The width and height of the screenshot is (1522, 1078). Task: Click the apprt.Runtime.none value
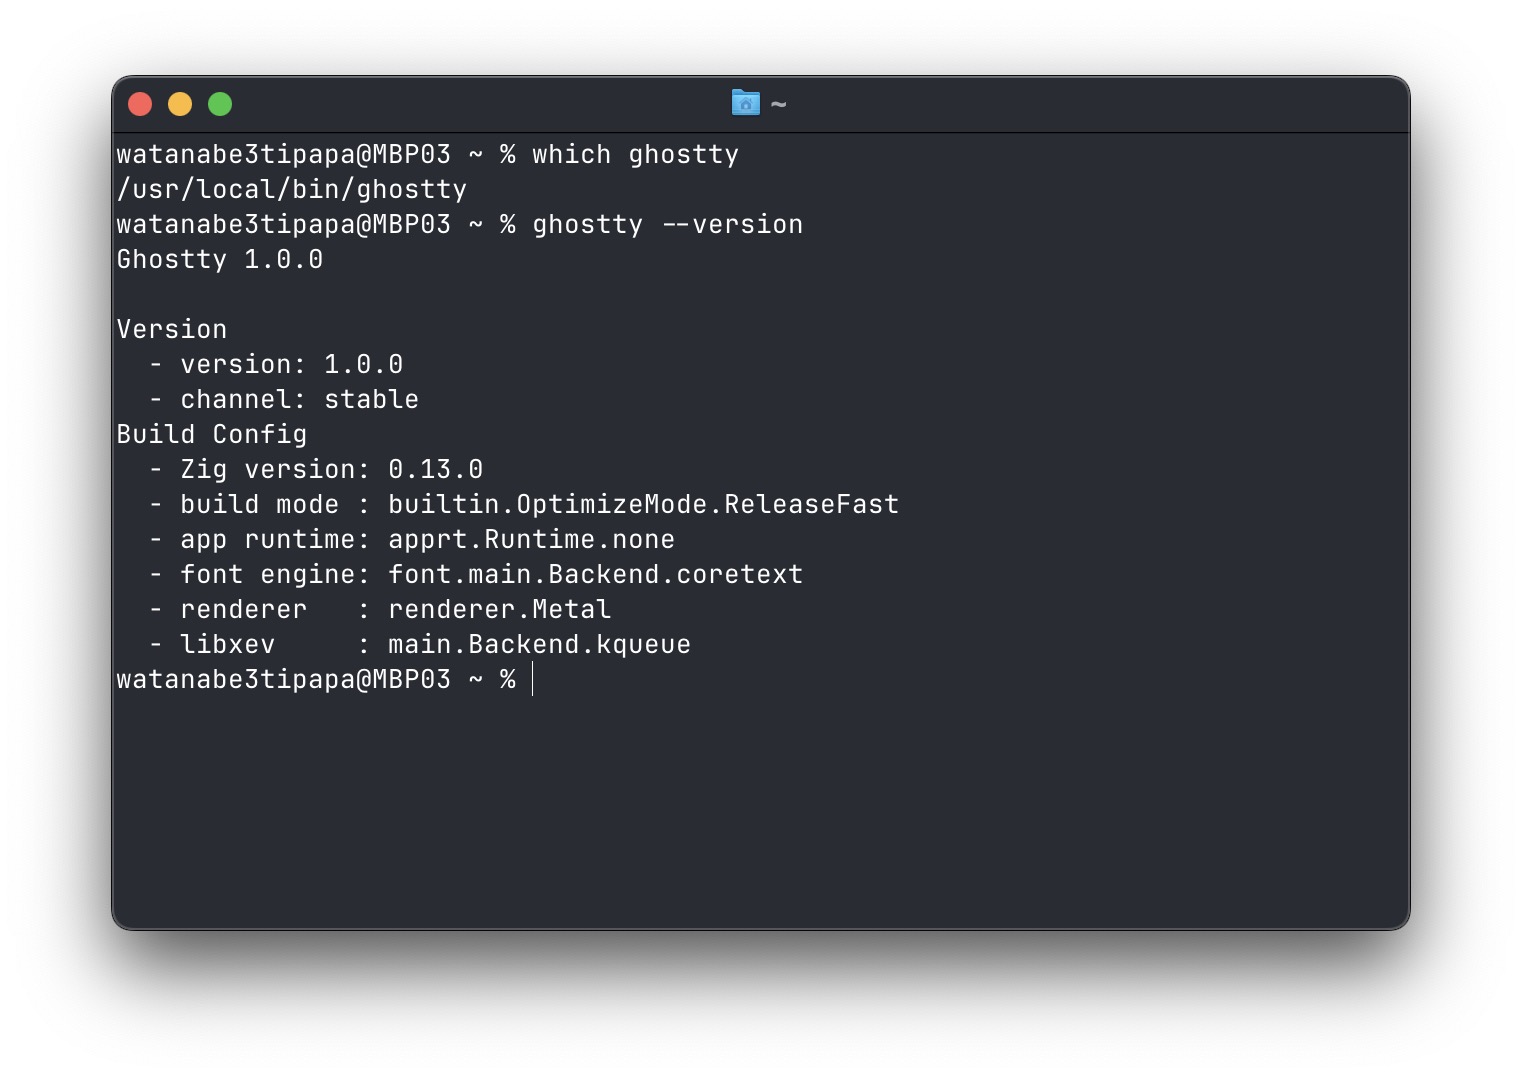click(532, 540)
